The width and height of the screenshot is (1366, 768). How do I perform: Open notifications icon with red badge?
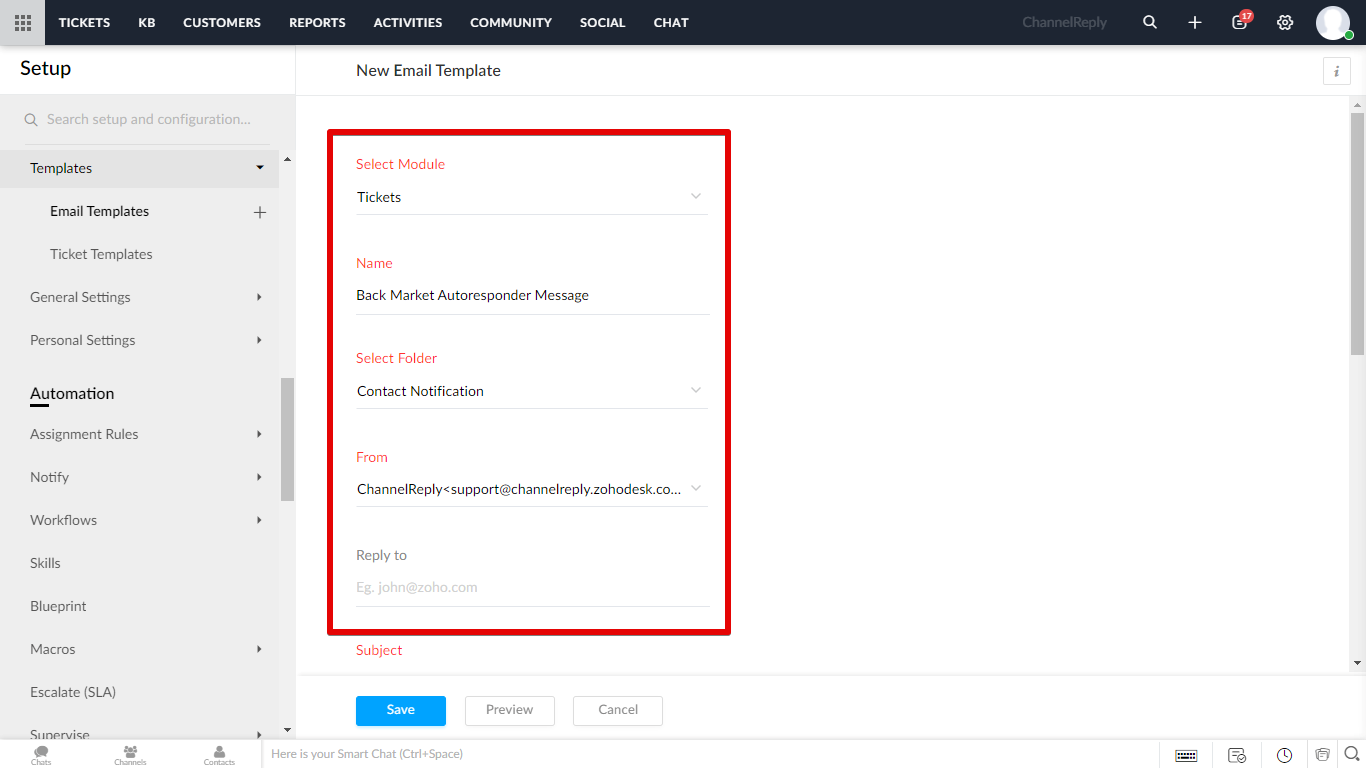pyautogui.click(x=1241, y=21)
